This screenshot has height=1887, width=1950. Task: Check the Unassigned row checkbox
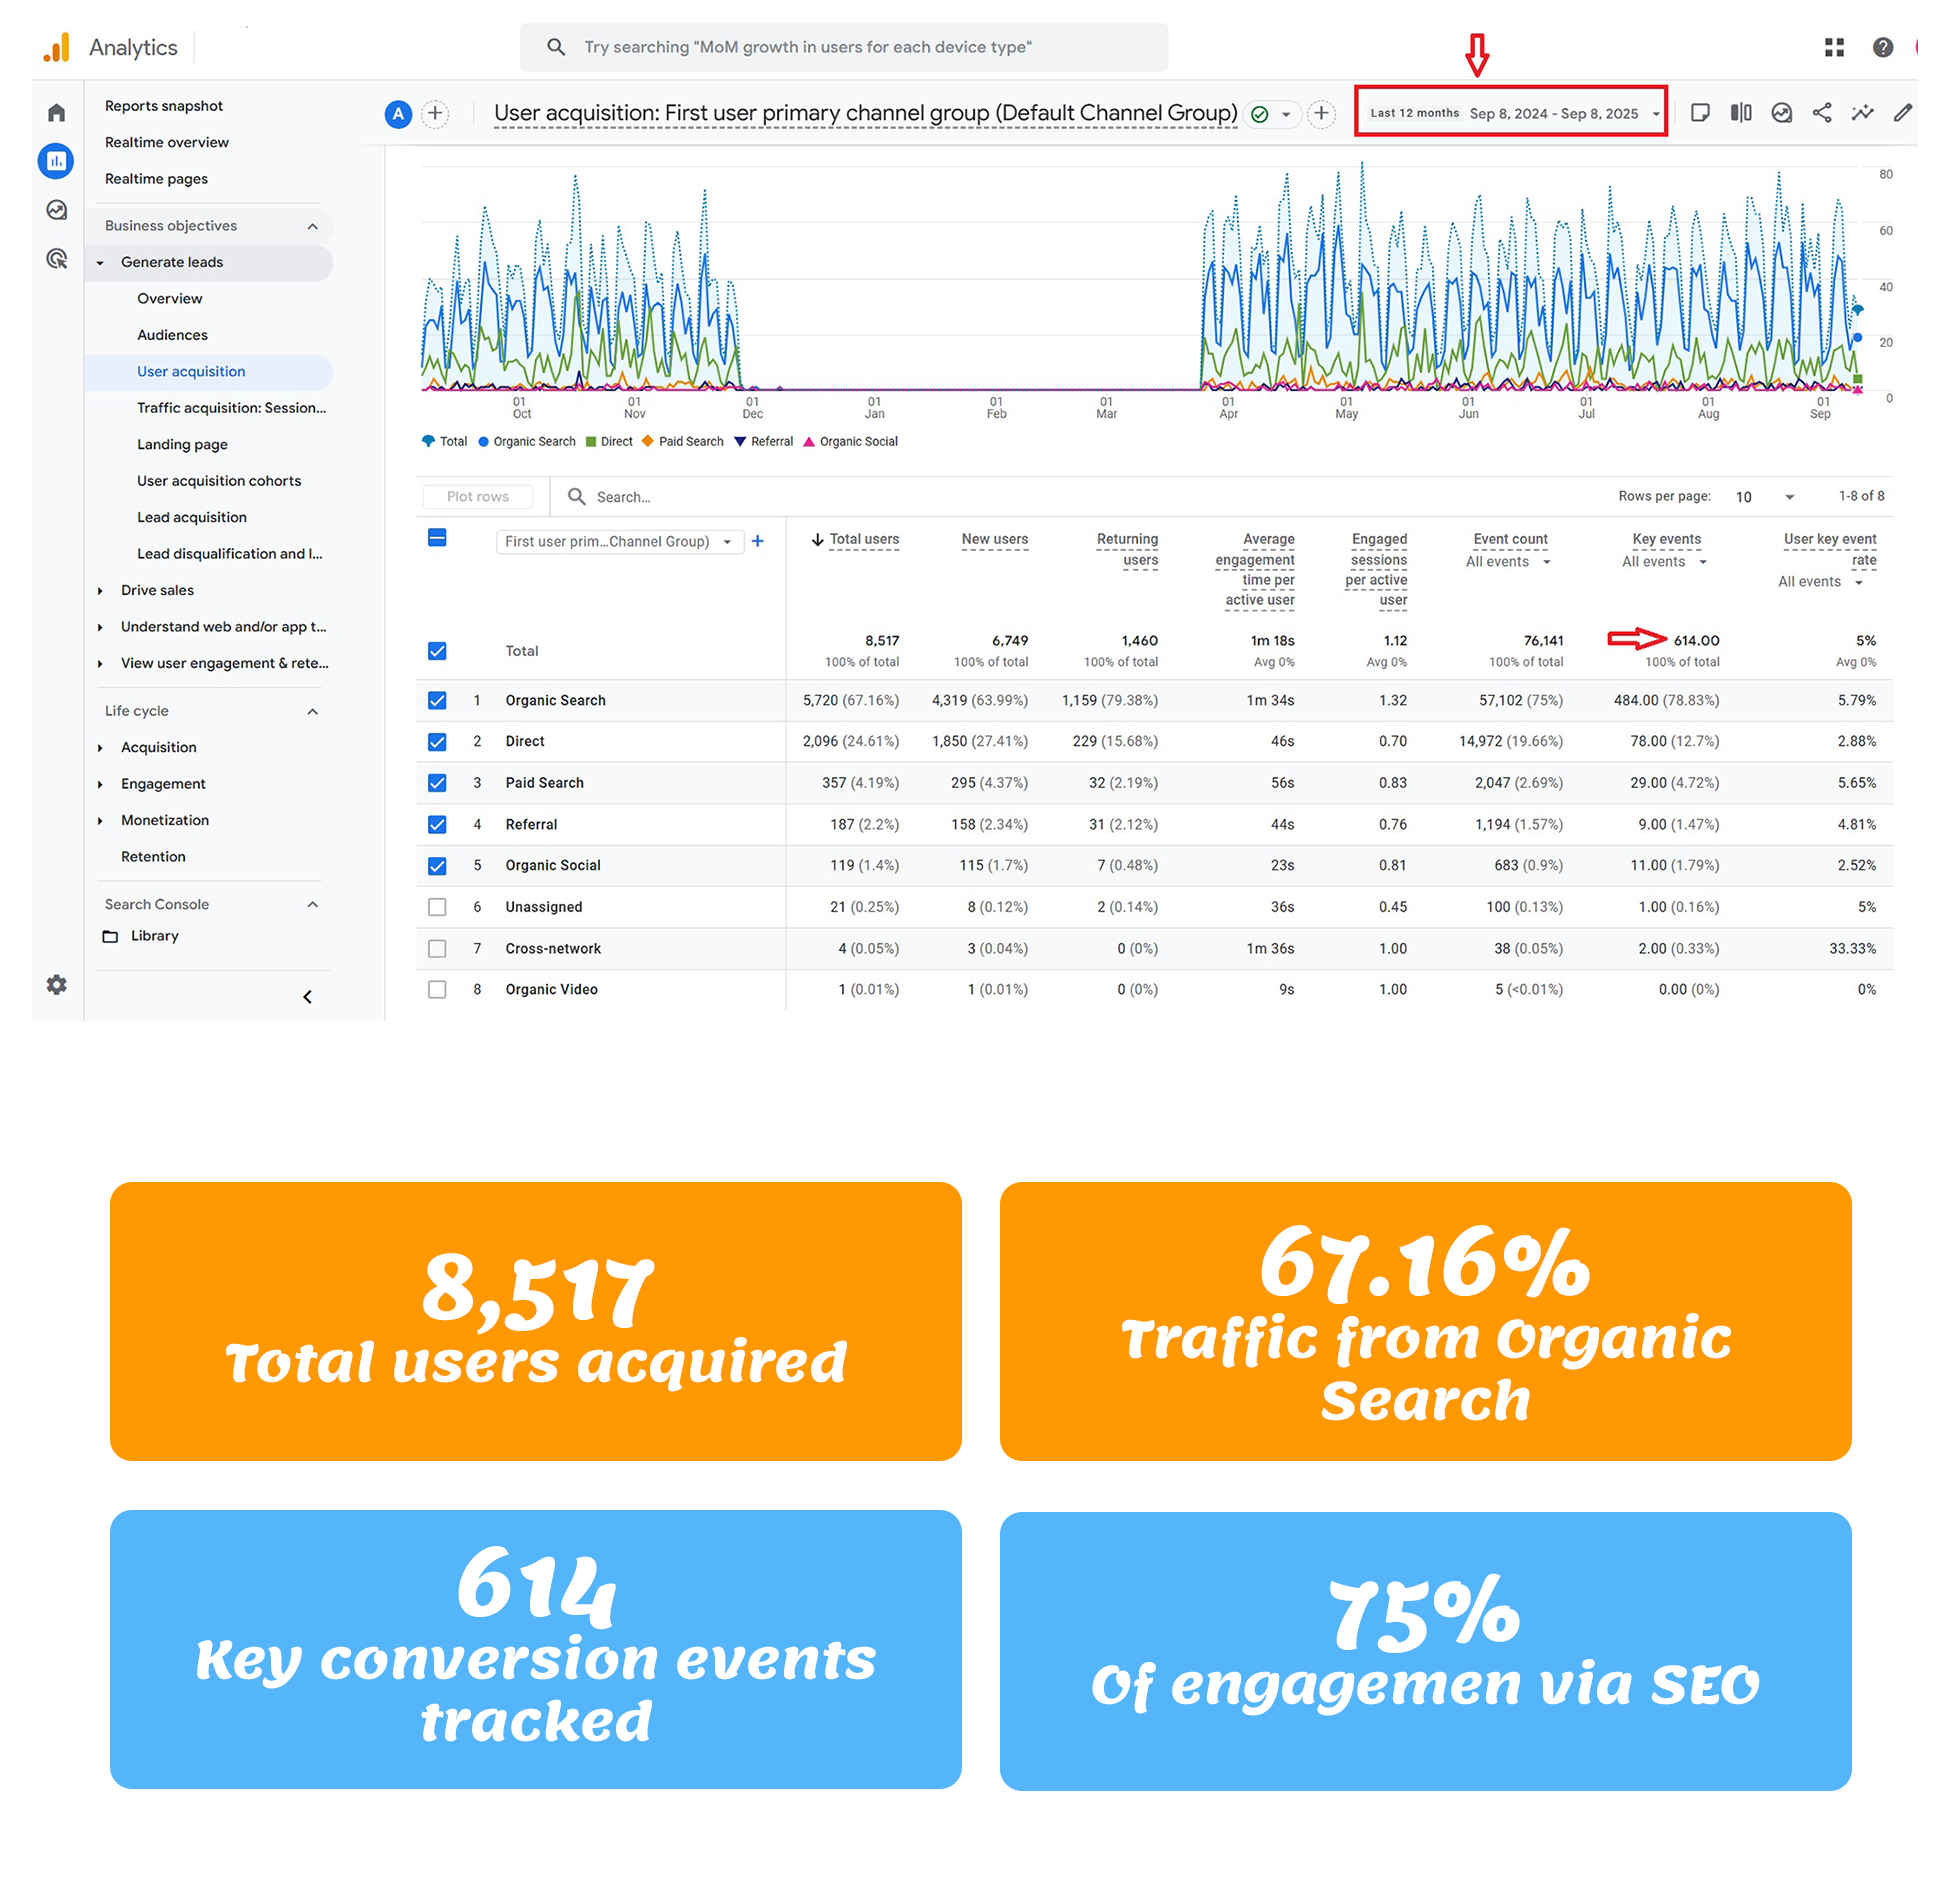[x=437, y=907]
